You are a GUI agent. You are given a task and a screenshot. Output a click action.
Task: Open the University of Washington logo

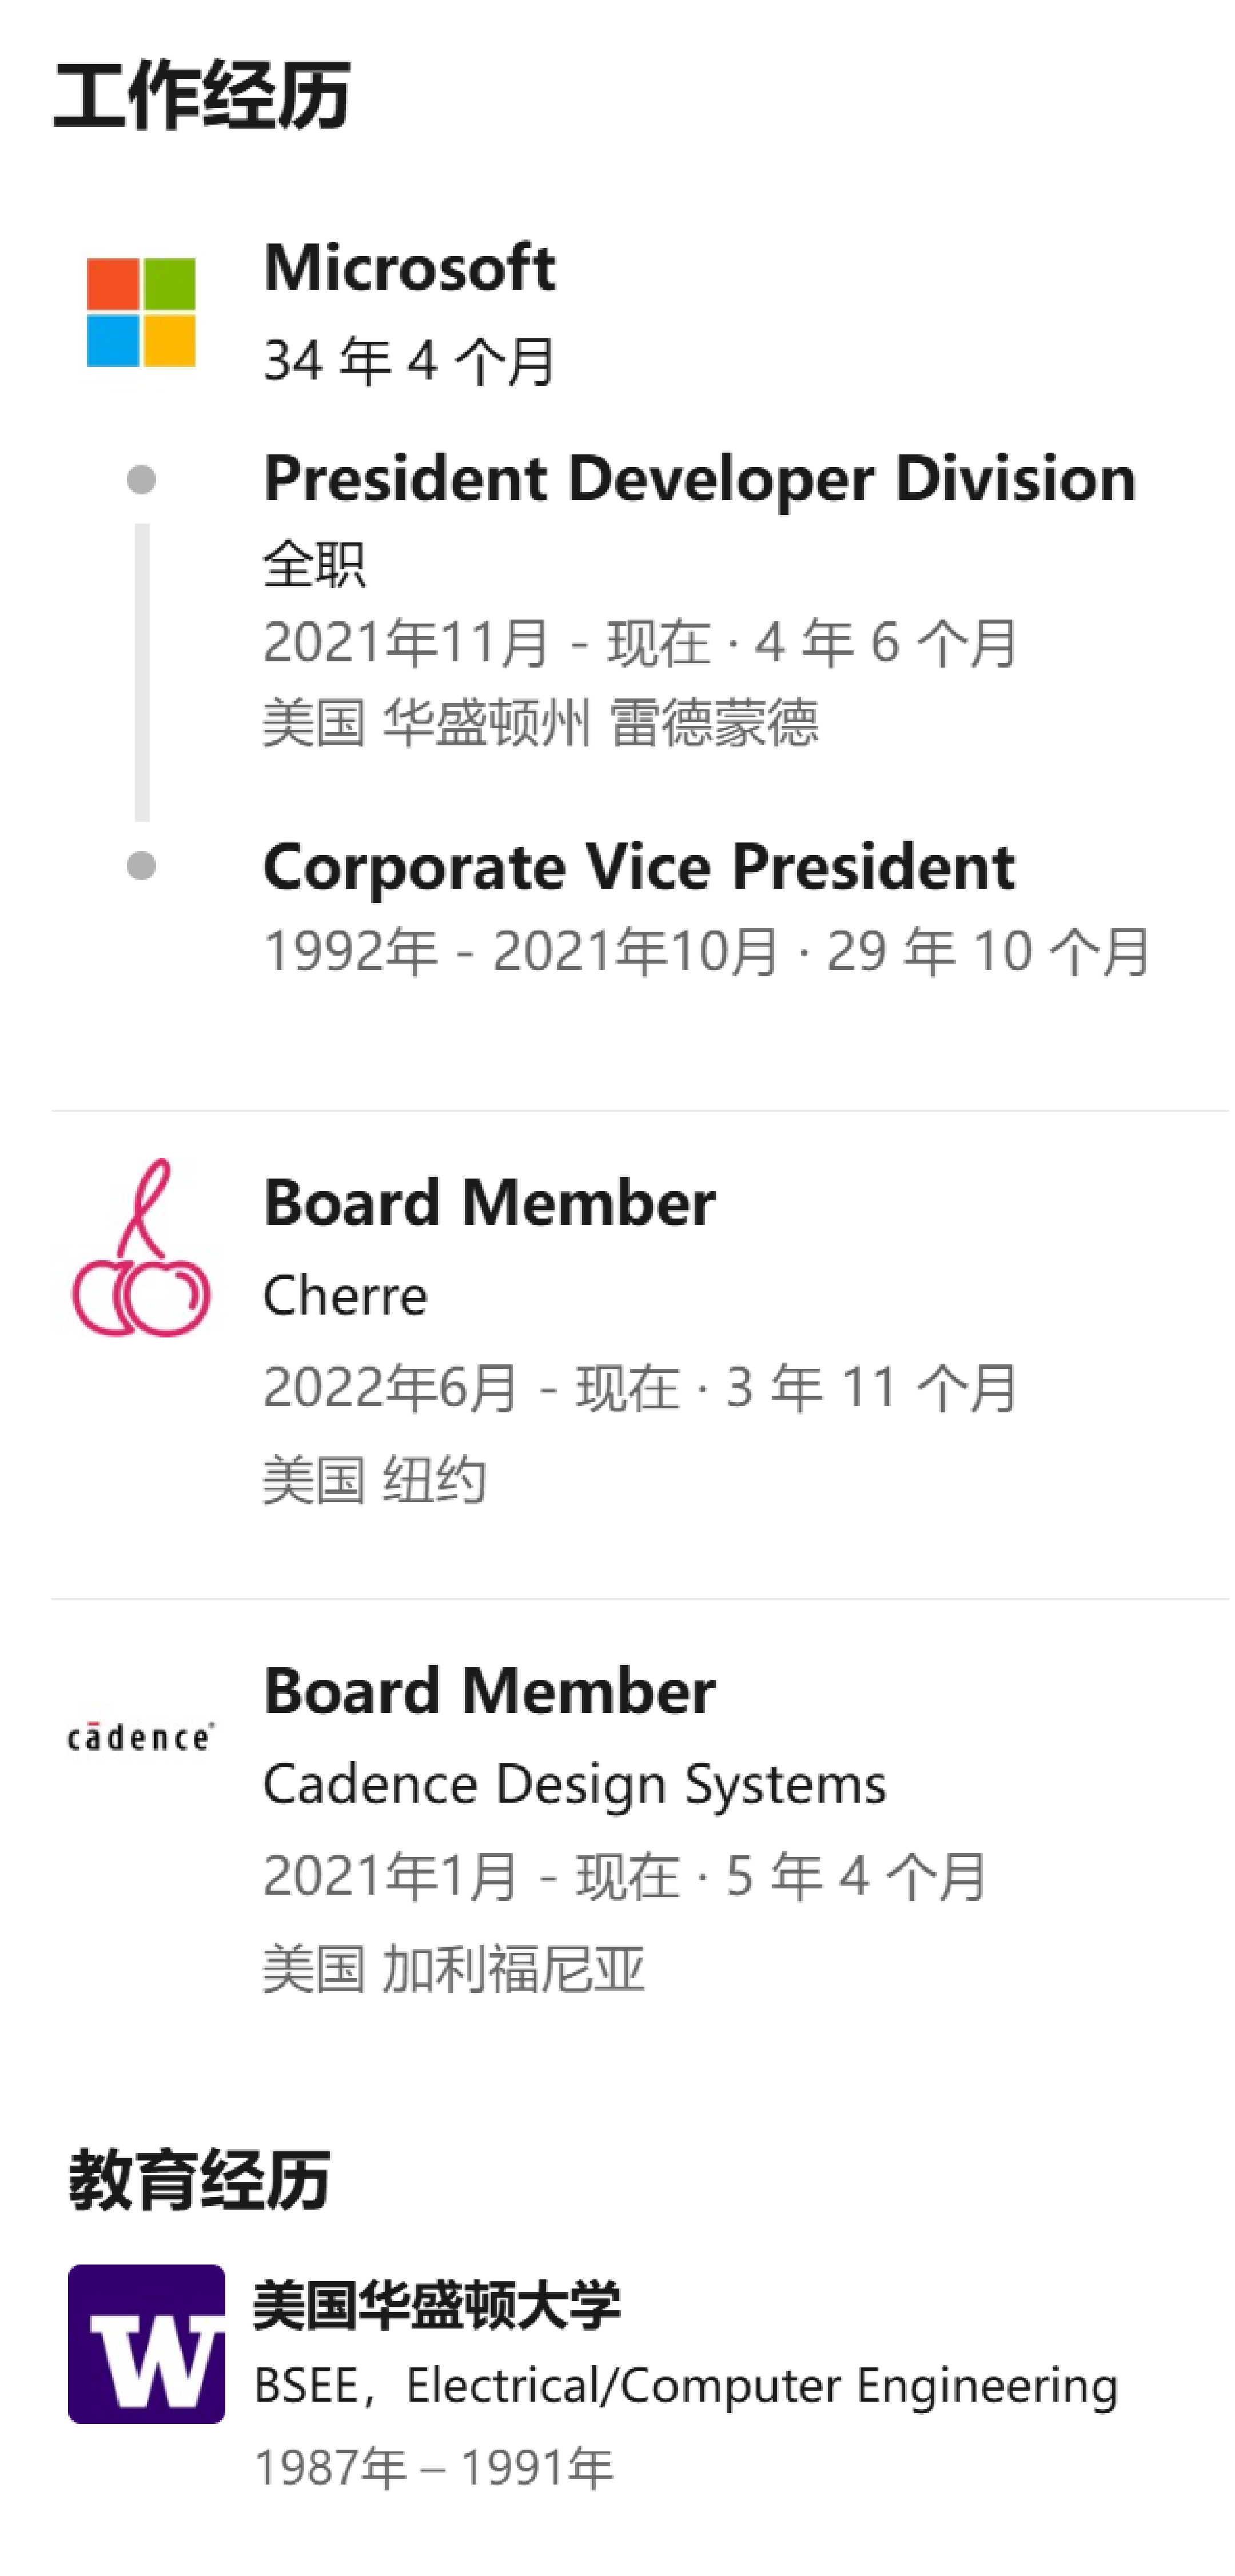tap(146, 2343)
